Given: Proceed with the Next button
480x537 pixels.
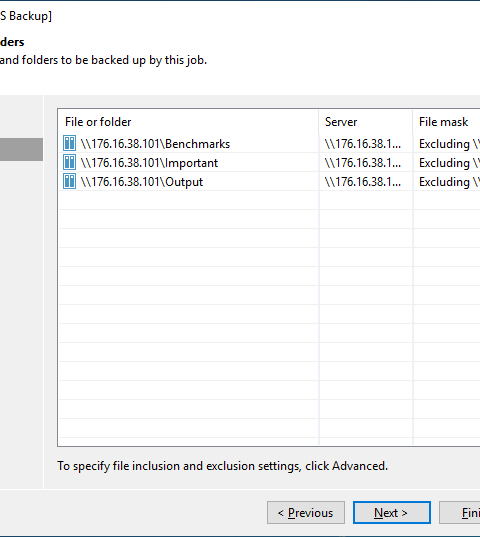Looking at the screenshot, I should point(392,513).
